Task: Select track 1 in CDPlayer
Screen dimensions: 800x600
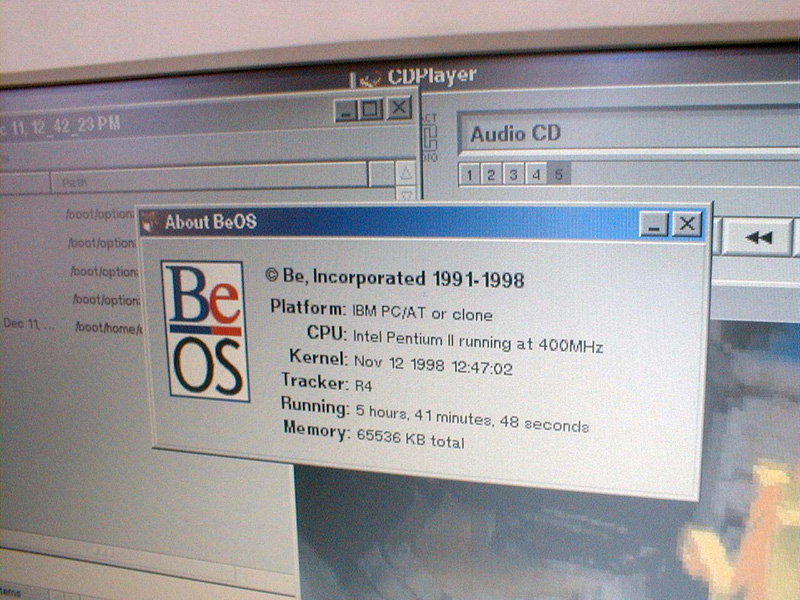Action: 468,175
